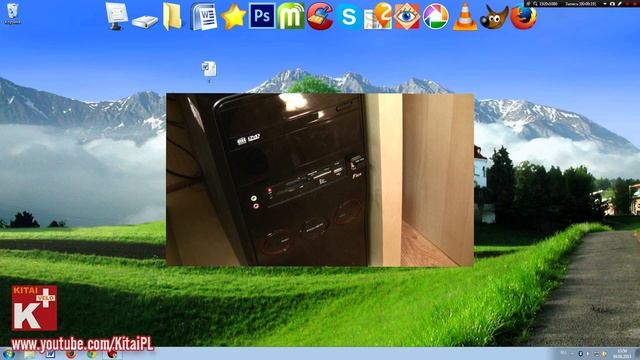Launch CCleaner from the dock
Image resolution: width=640 pixels, height=360 pixels.
(x=320, y=16)
